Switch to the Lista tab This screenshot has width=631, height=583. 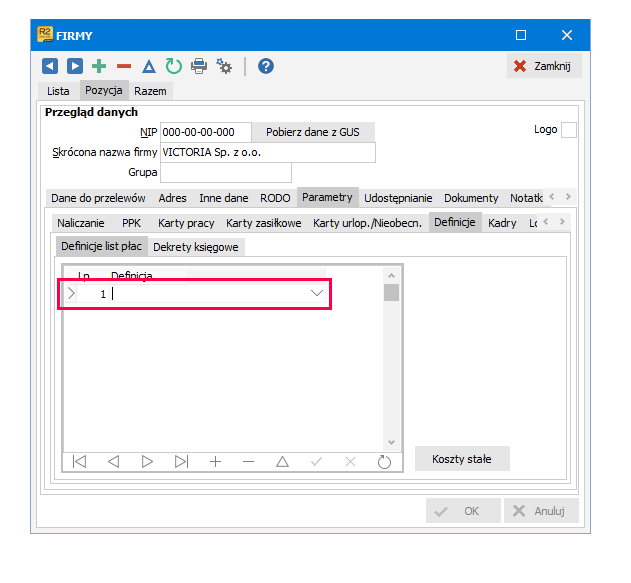58,91
